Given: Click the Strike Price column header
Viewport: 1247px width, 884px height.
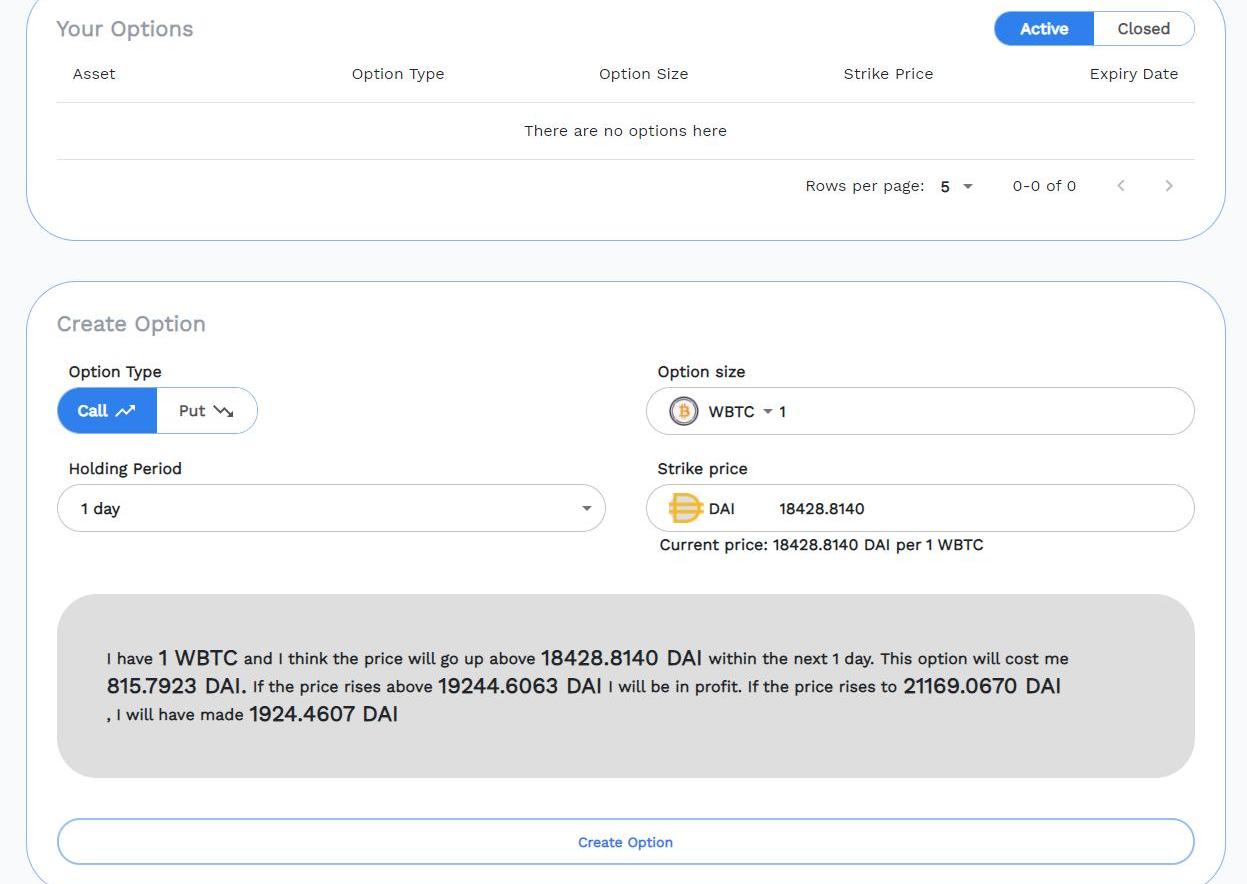Looking at the screenshot, I should click(888, 74).
